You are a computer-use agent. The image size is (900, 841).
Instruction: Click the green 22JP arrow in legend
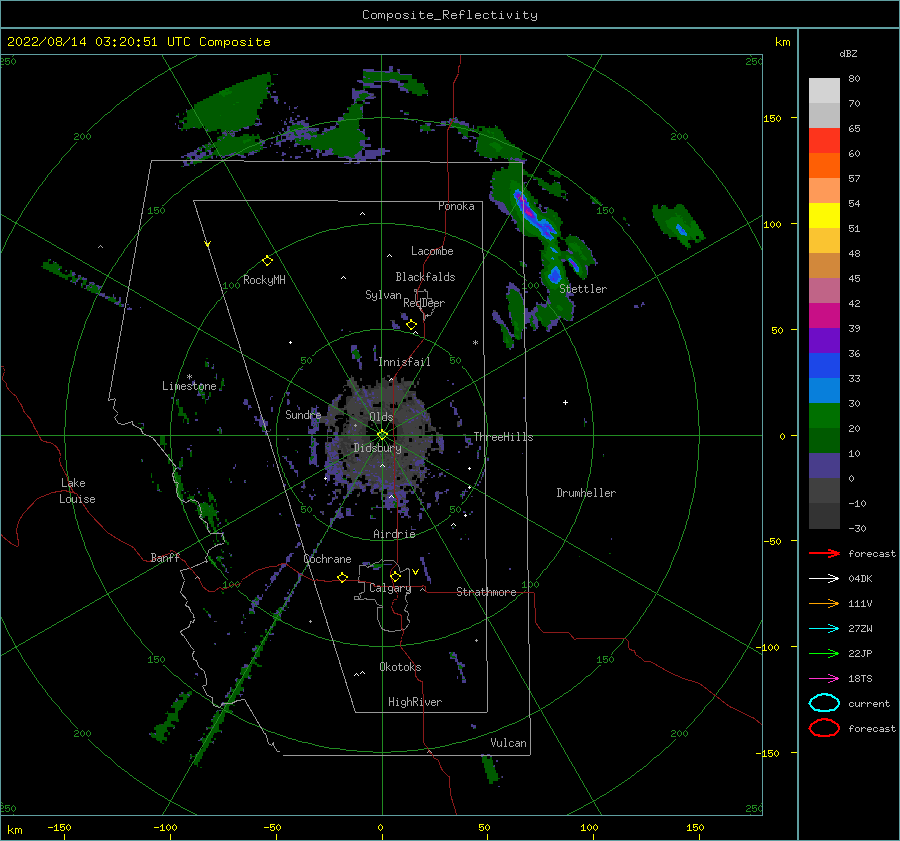(824, 653)
